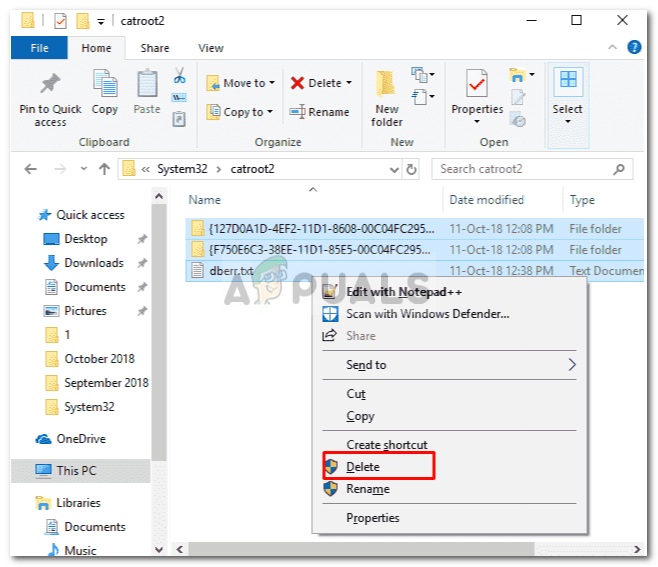
Task: Click System32 in the address breadcrumb
Action: [x=182, y=169]
